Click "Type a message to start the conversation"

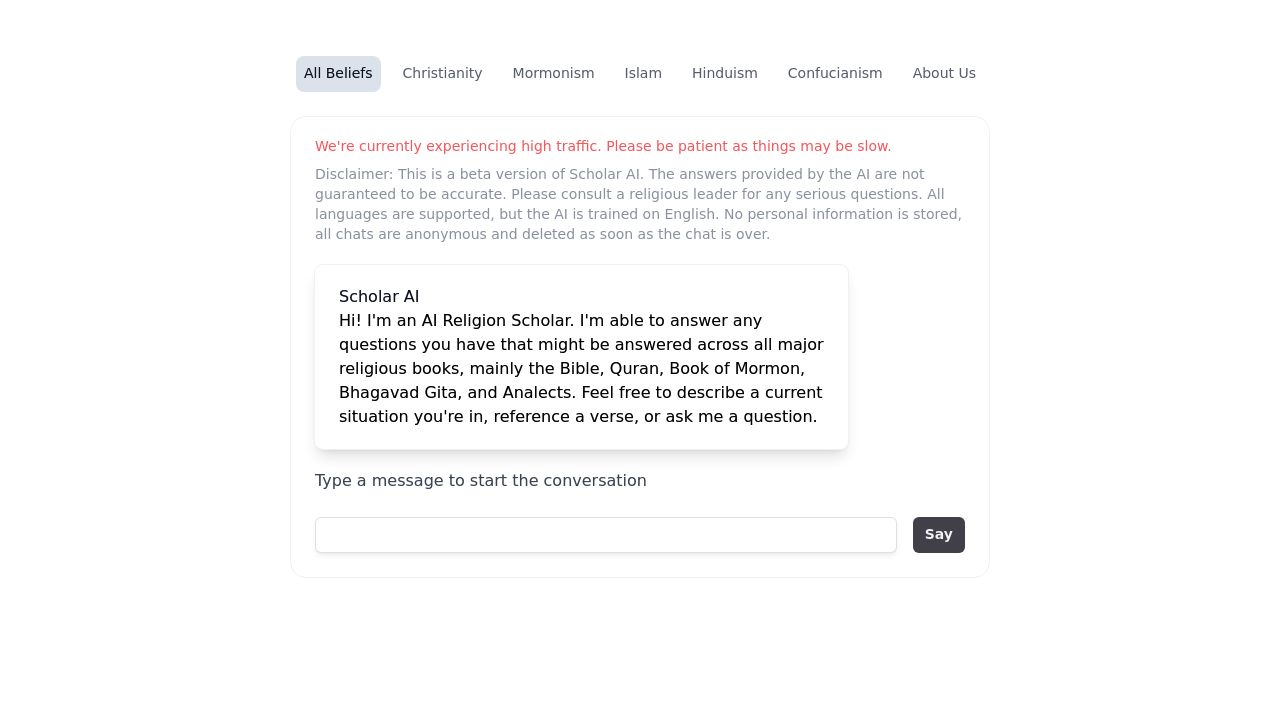pos(481,481)
